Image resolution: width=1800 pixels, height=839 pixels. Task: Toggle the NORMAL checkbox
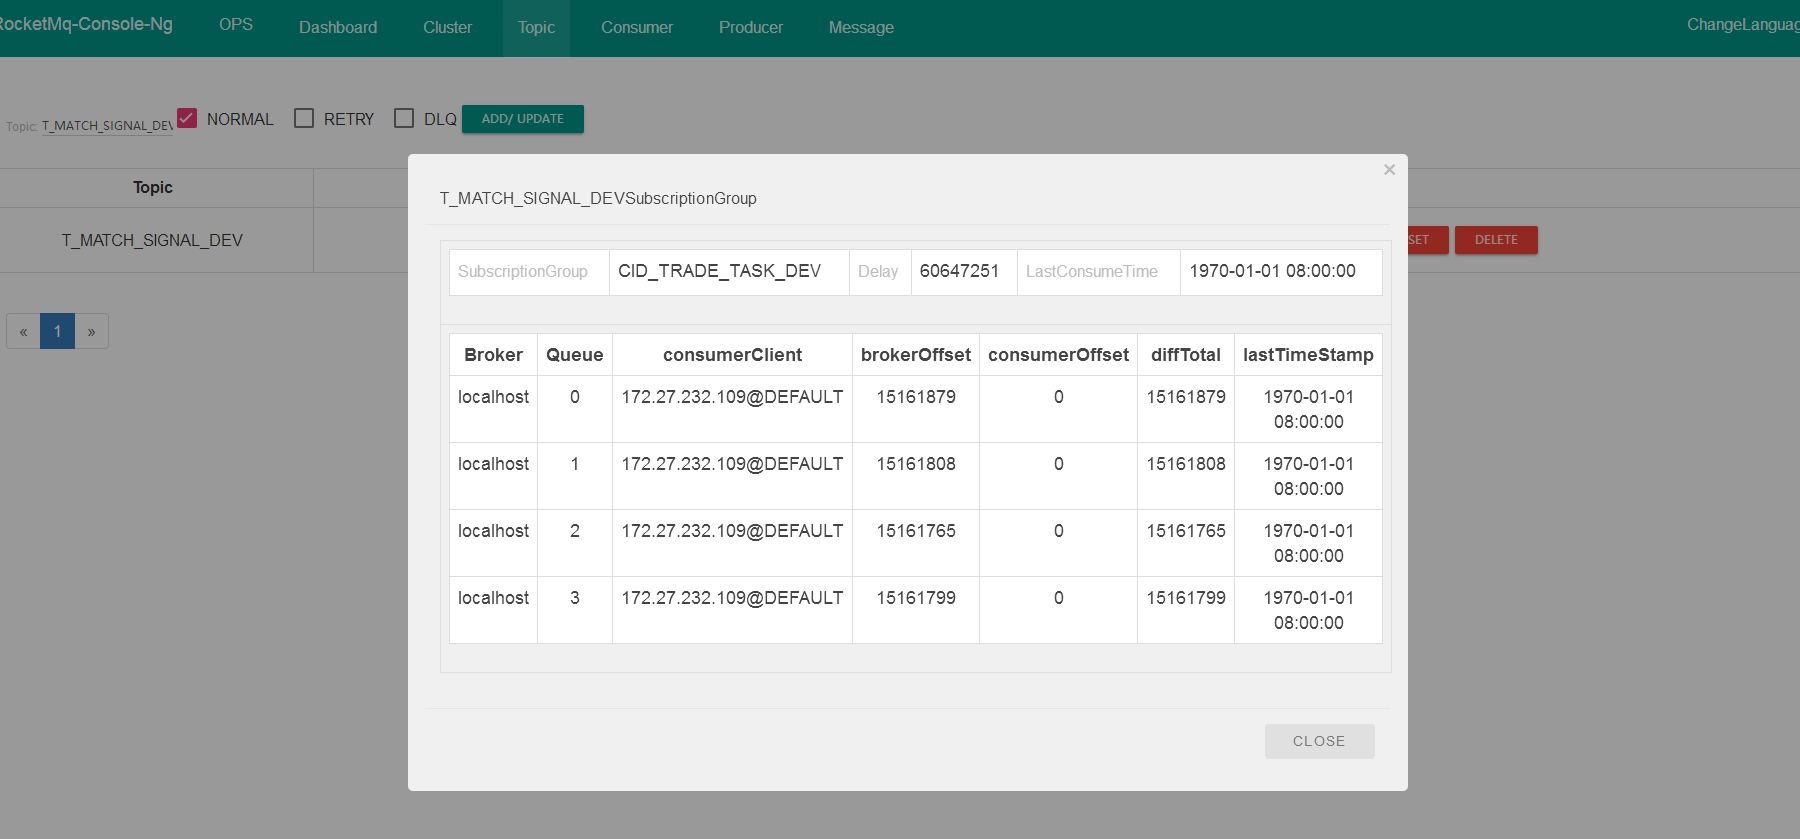pyautogui.click(x=187, y=118)
